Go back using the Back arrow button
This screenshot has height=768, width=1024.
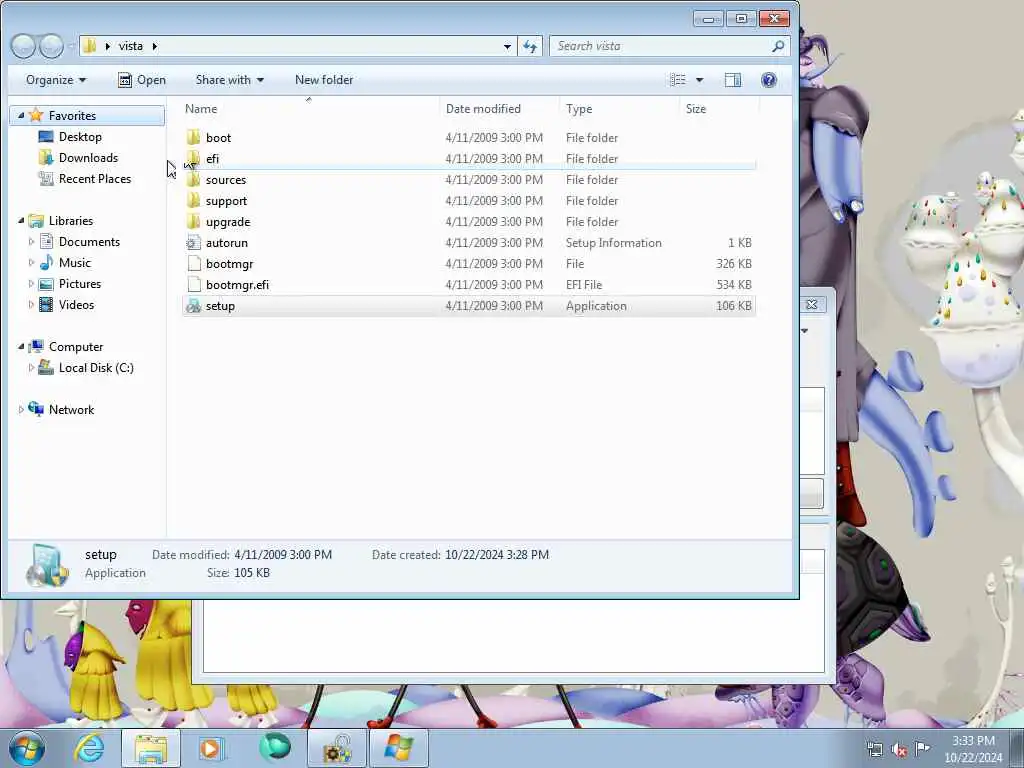click(x=23, y=46)
